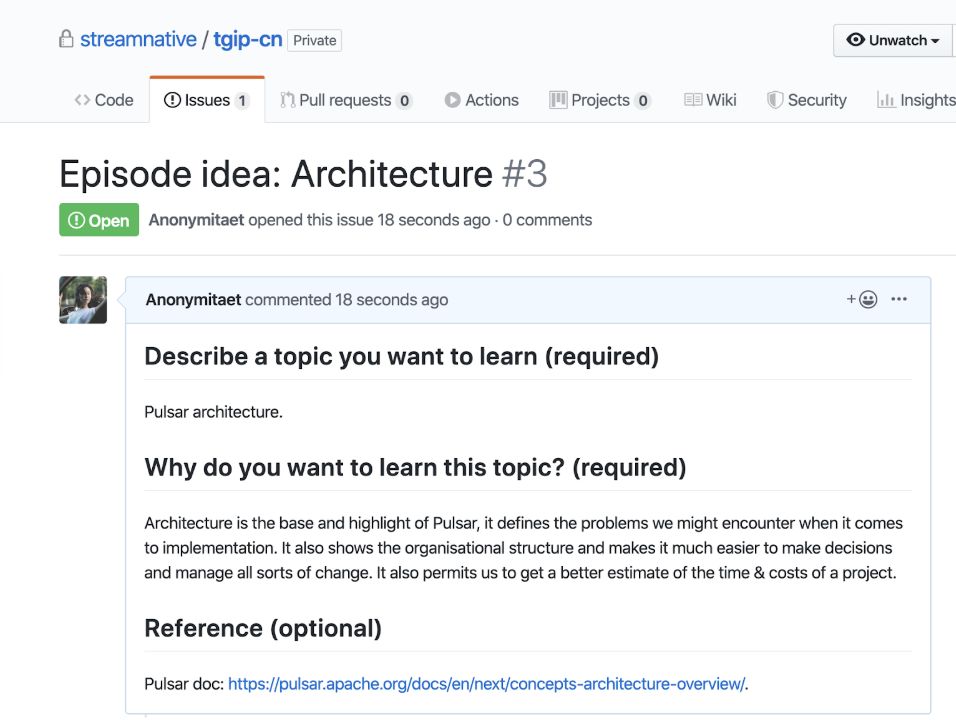Open the commenter's avatar thumbnail

[x=83, y=300]
